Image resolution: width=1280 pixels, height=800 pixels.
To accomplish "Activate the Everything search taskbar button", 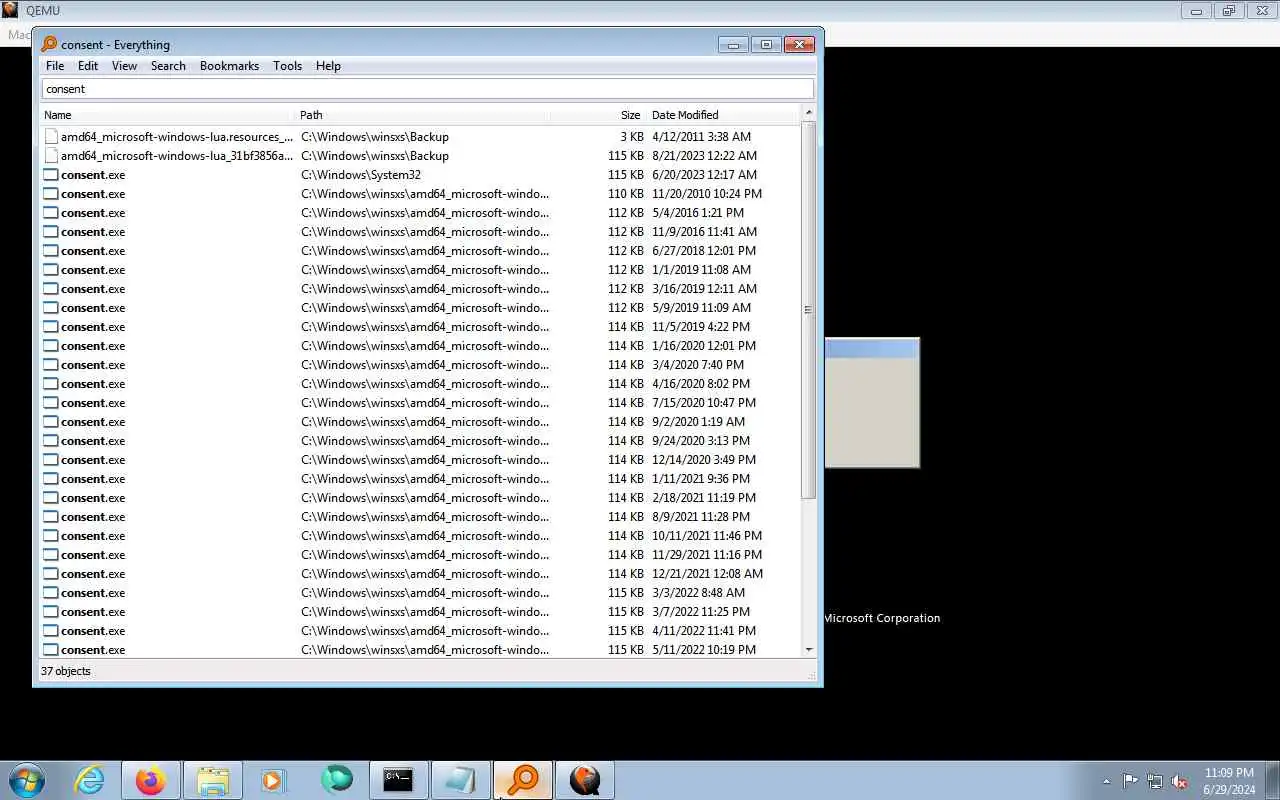I will tap(523, 780).
